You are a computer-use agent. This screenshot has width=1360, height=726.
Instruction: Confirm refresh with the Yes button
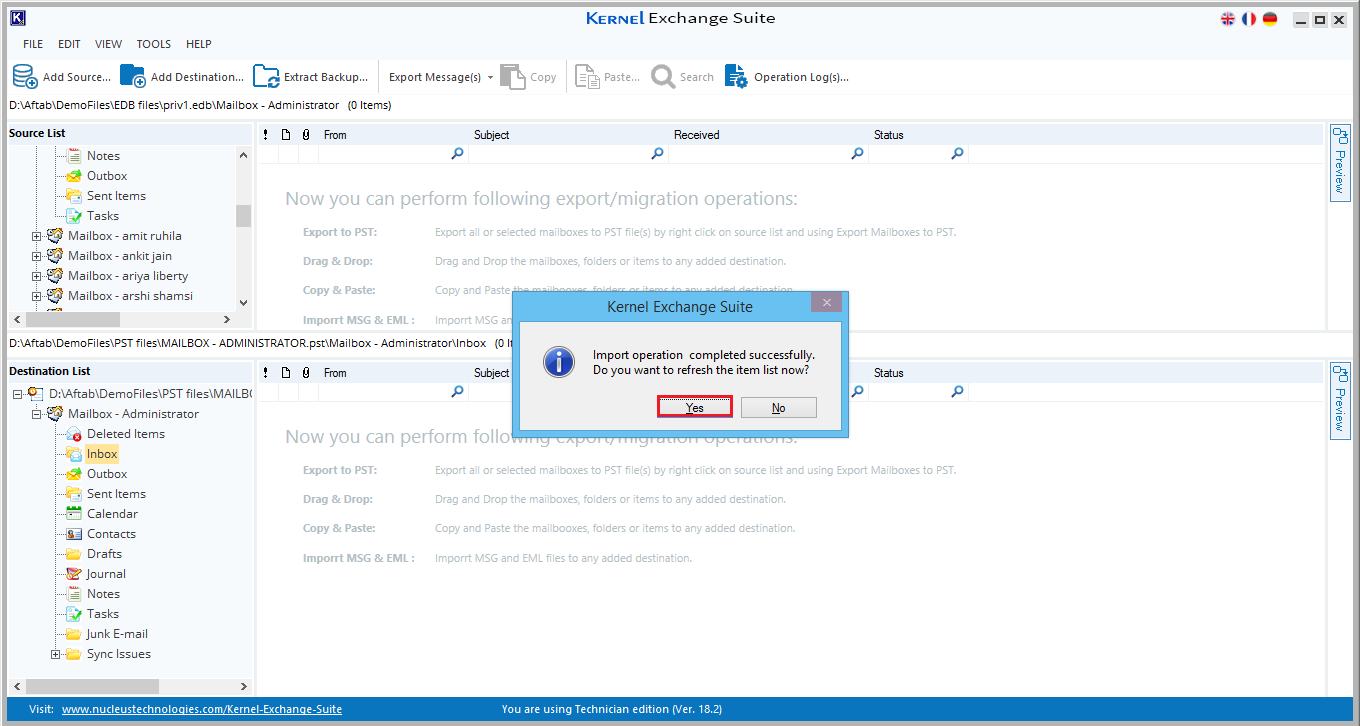click(x=695, y=407)
